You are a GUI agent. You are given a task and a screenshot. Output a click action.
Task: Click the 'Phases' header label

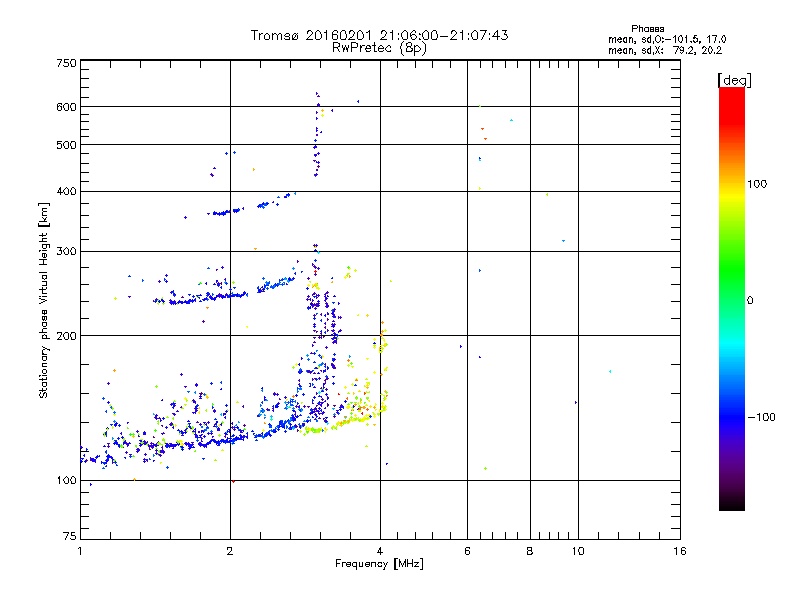pyautogui.click(x=647, y=29)
